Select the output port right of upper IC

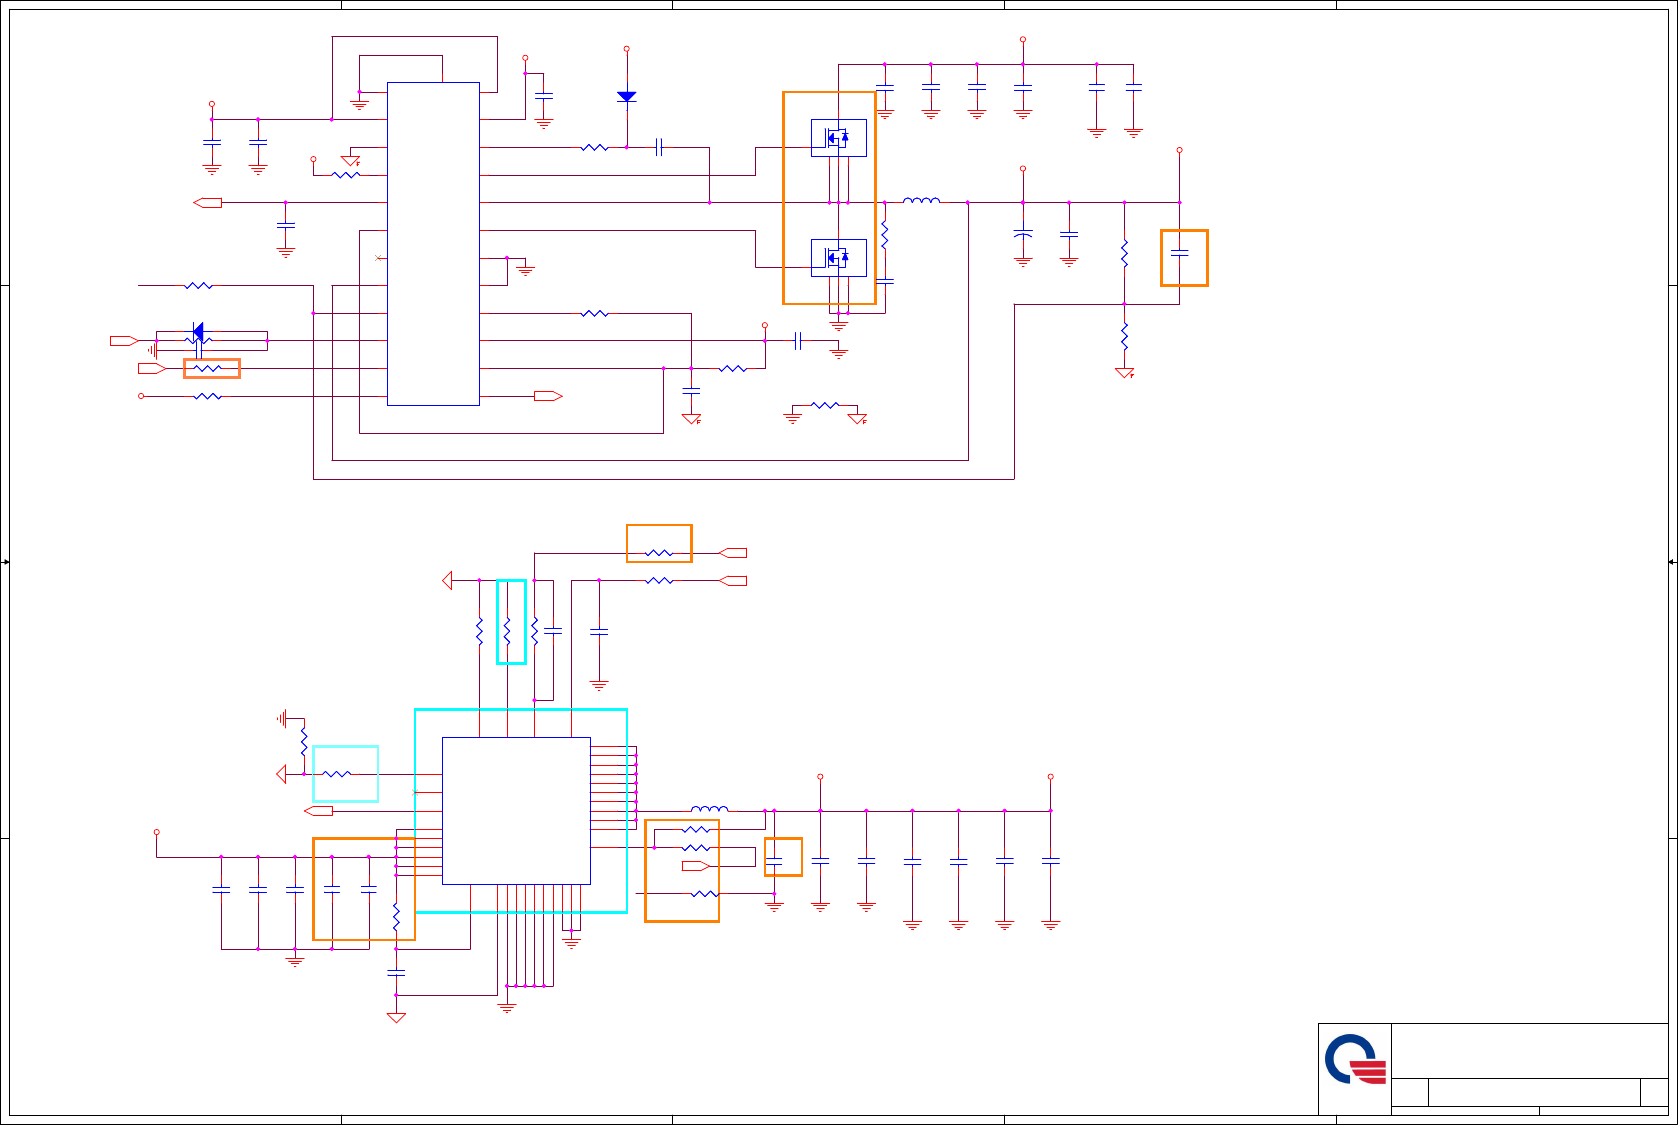click(x=548, y=397)
